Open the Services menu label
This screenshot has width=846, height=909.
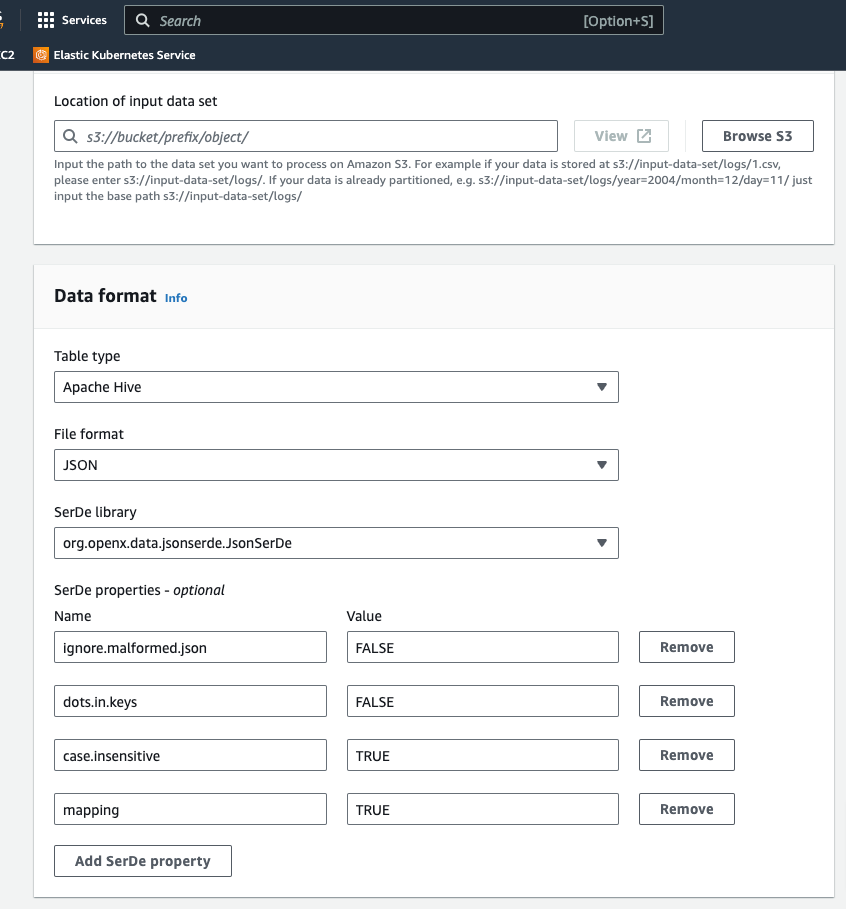(x=84, y=20)
